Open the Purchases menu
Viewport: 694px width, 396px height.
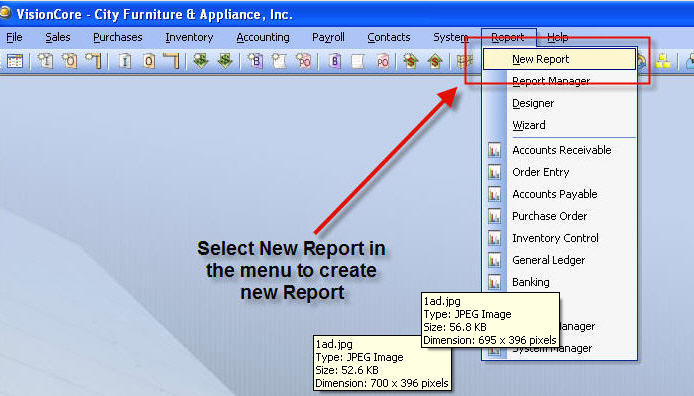(x=118, y=37)
